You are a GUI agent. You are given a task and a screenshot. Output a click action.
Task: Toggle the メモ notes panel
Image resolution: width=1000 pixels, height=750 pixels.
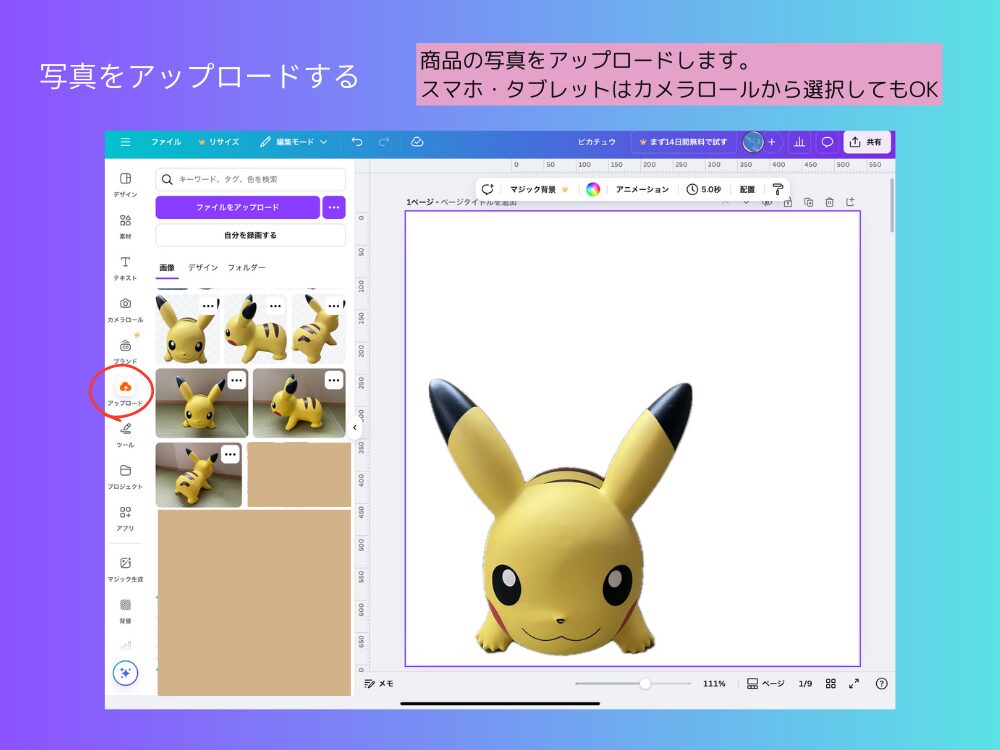tap(377, 683)
